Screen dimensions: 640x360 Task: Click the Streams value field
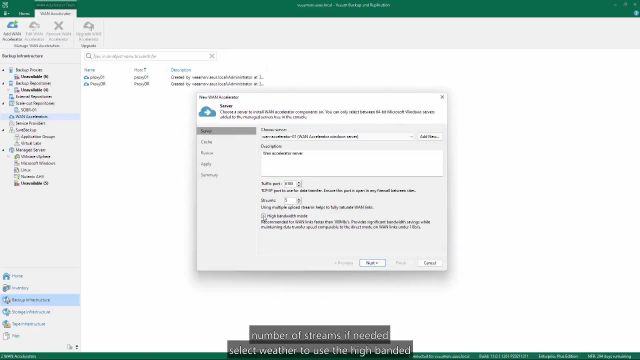point(290,200)
